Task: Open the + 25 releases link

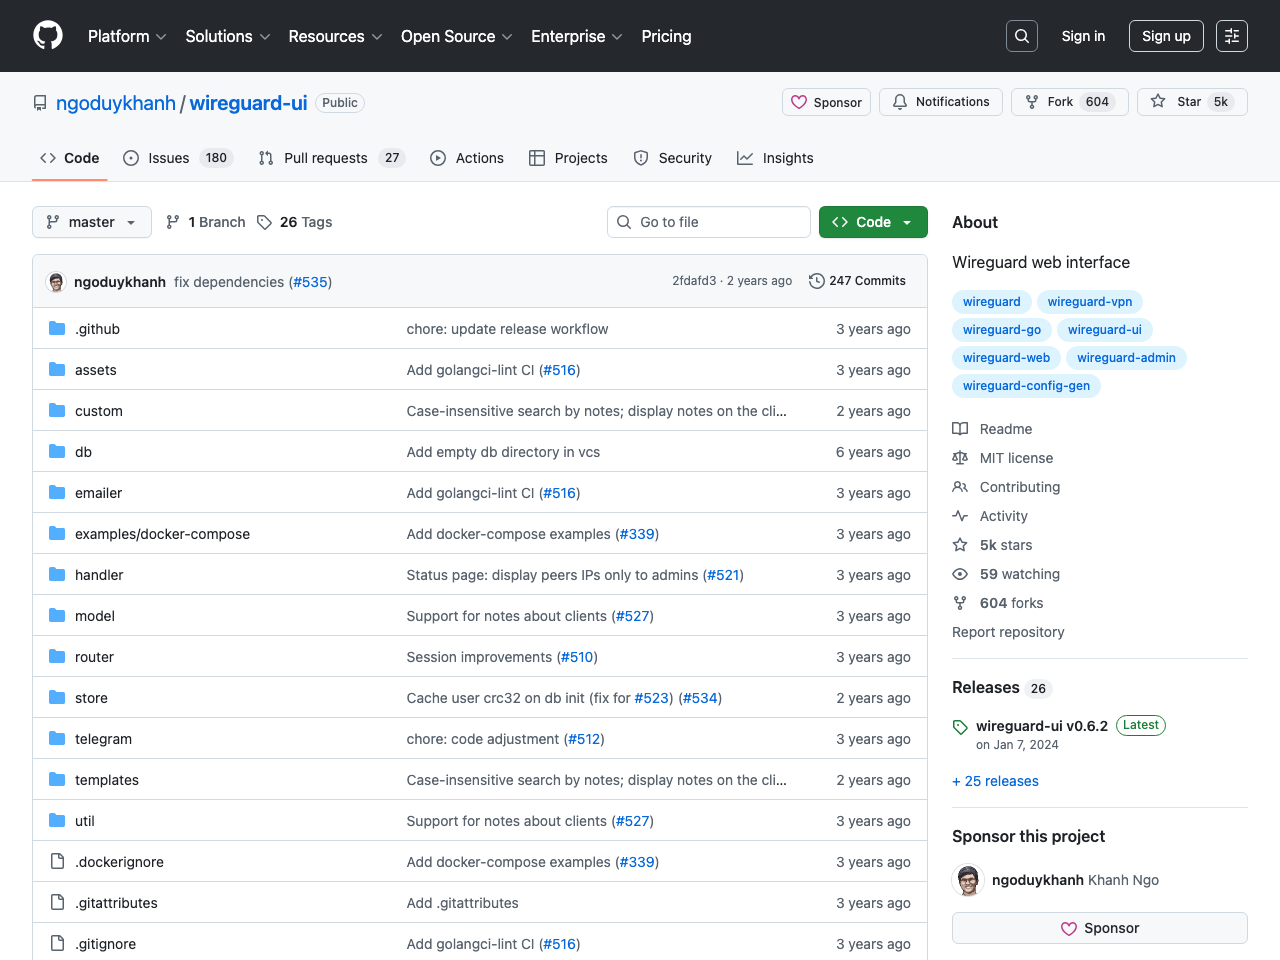Action: [995, 781]
